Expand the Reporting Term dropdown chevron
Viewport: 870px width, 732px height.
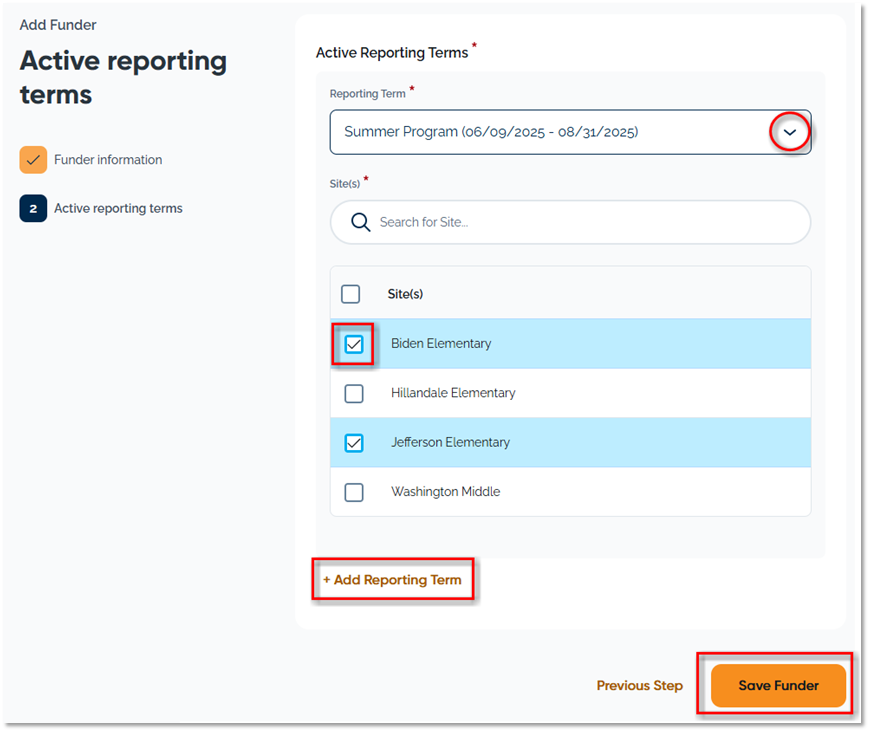(790, 132)
